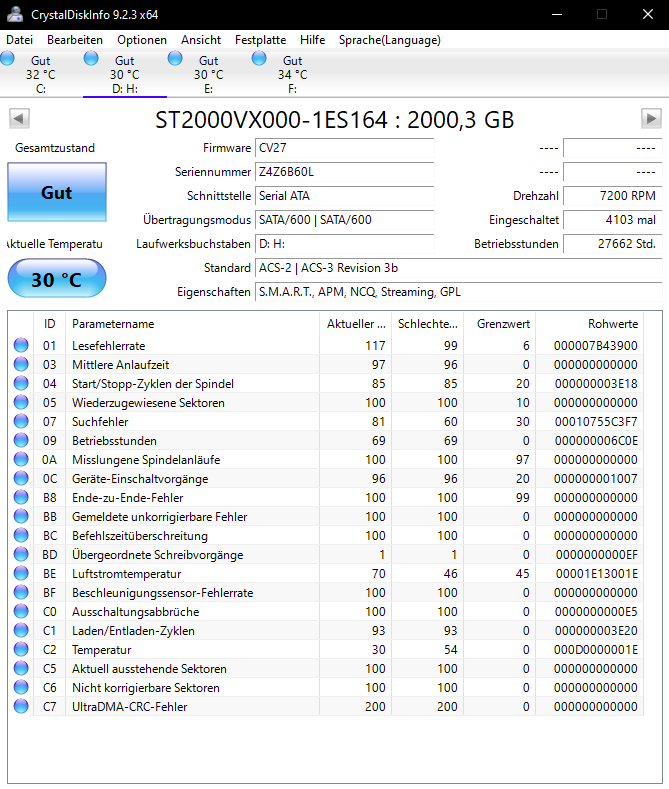Click the Drehzahl value 7200 RPM
669x789 pixels.
613,196
